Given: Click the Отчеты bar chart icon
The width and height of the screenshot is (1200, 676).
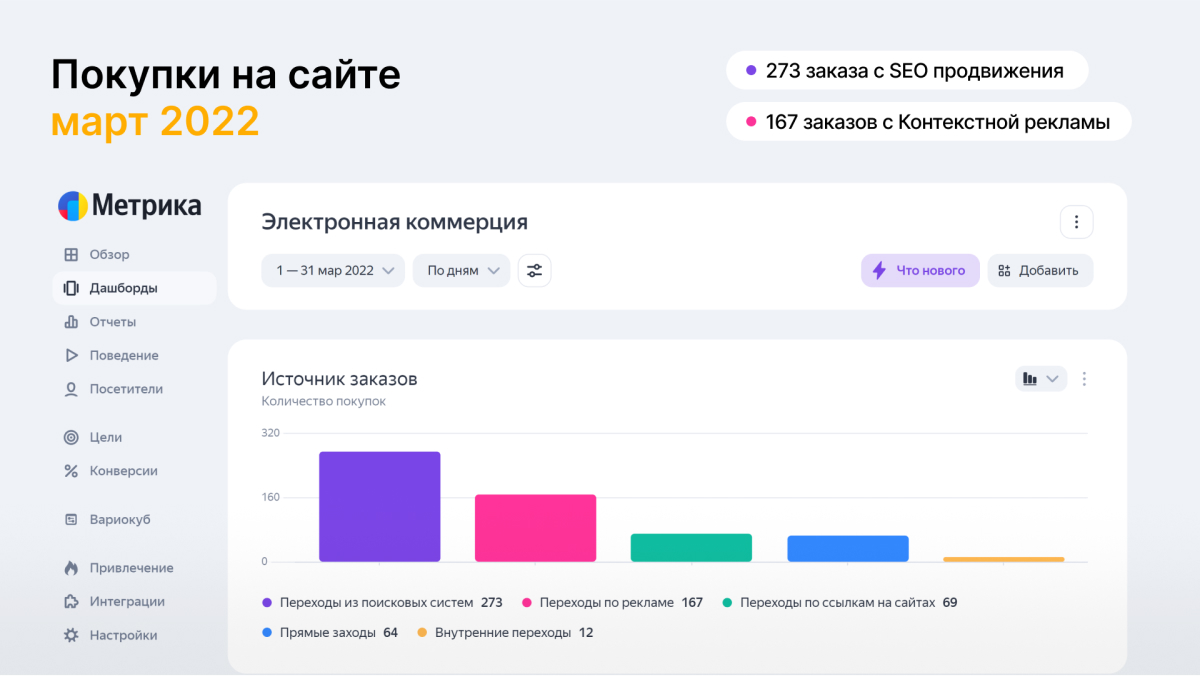Looking at the screenshot, I should [x=71, y=322].
